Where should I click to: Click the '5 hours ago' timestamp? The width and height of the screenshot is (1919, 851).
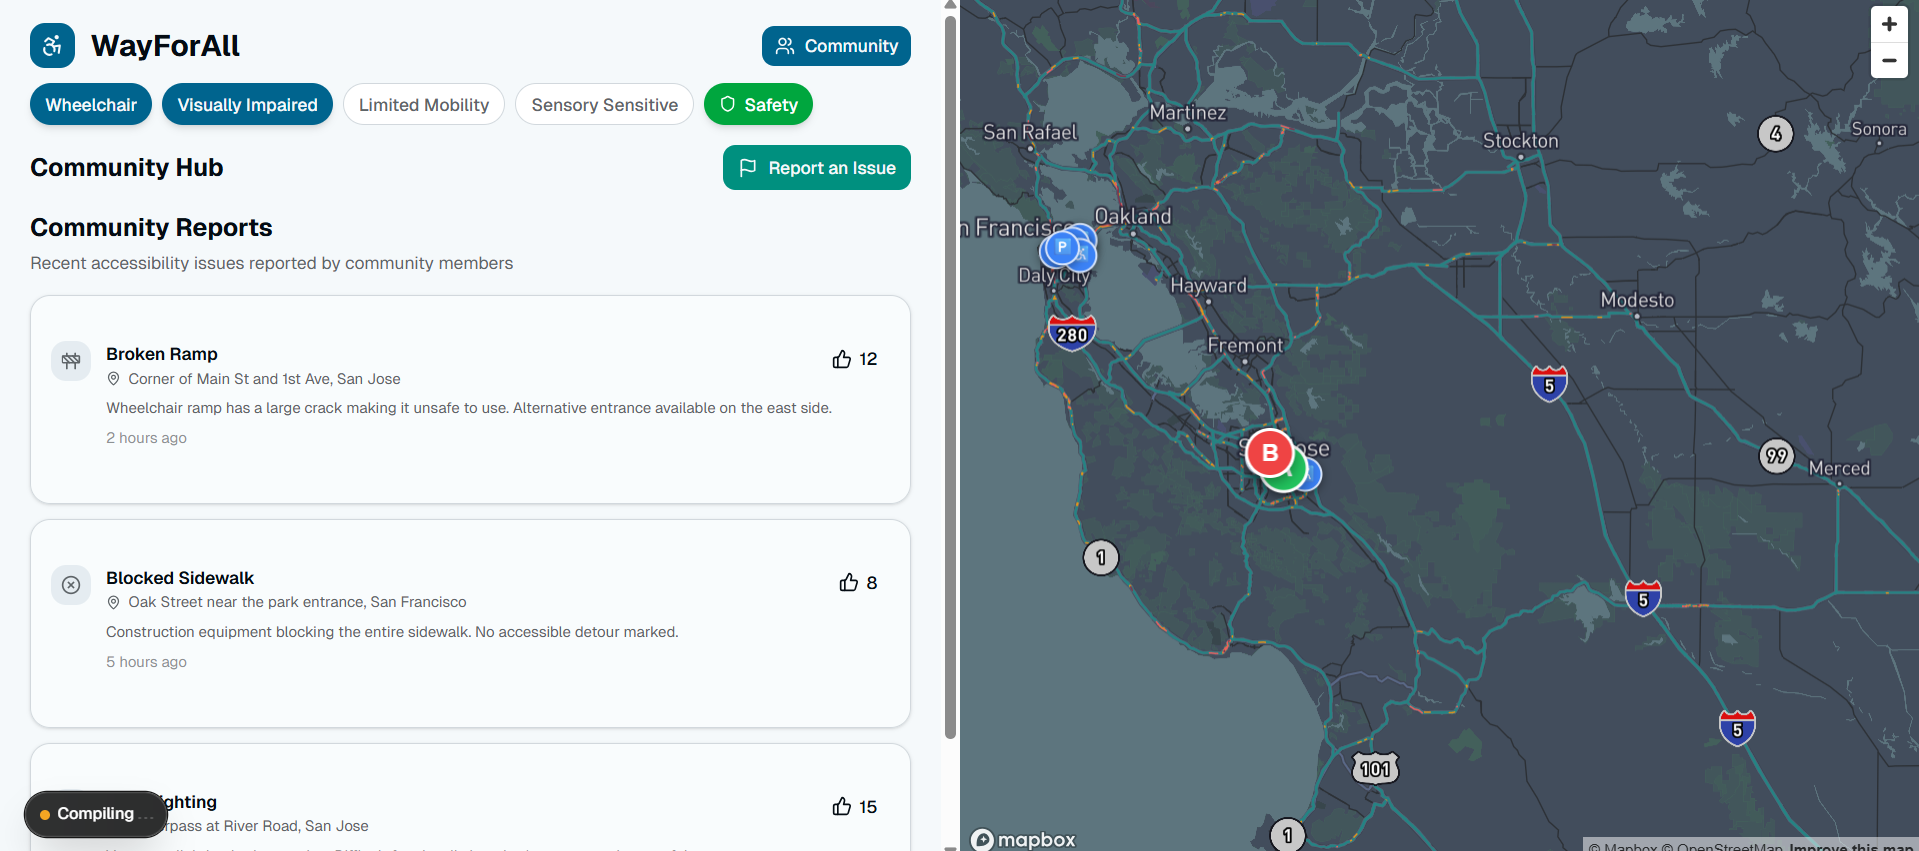tap(146, 662)
